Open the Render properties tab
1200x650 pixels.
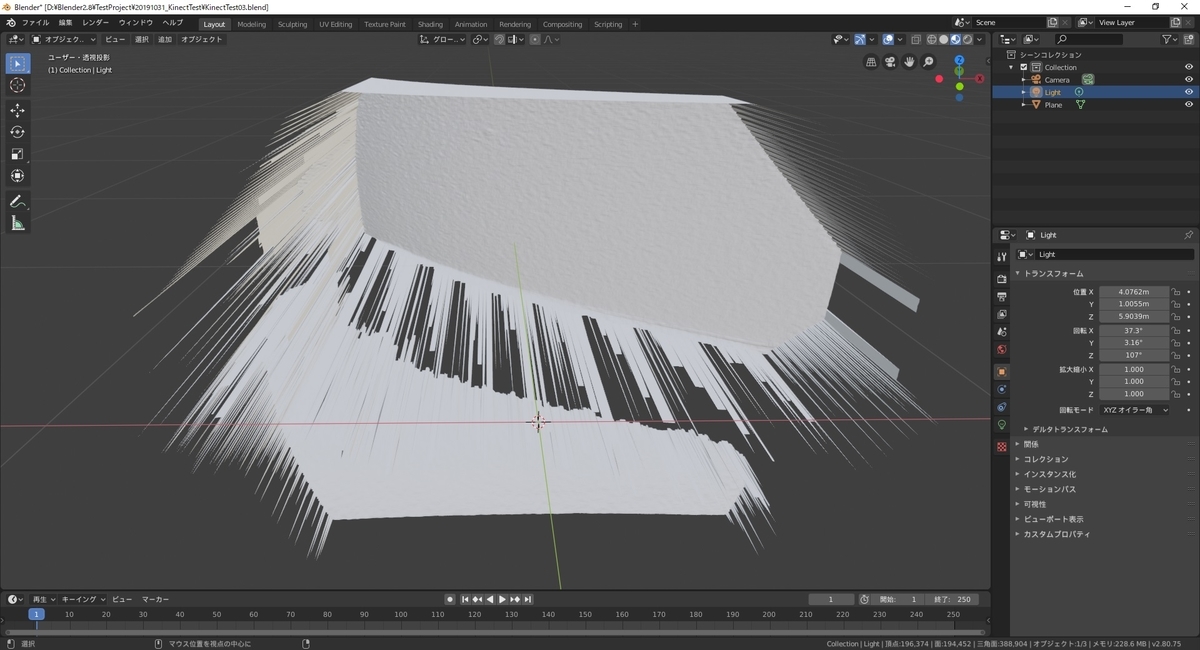tap(1001, 278)
